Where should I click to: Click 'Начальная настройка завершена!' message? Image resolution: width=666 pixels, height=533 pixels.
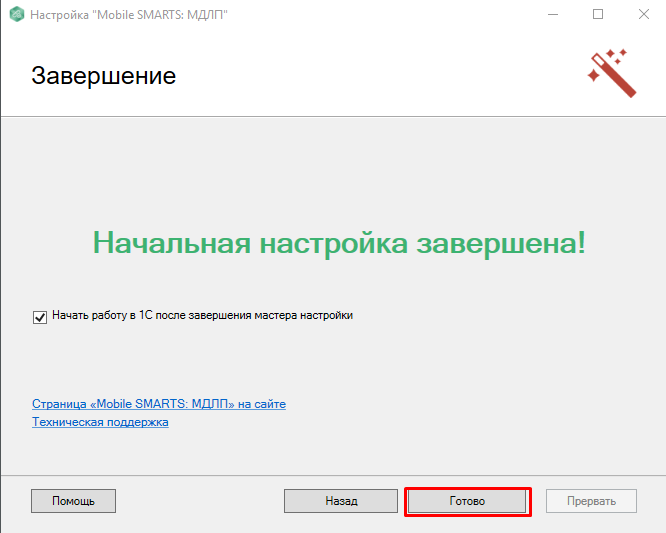click(339, 243)
